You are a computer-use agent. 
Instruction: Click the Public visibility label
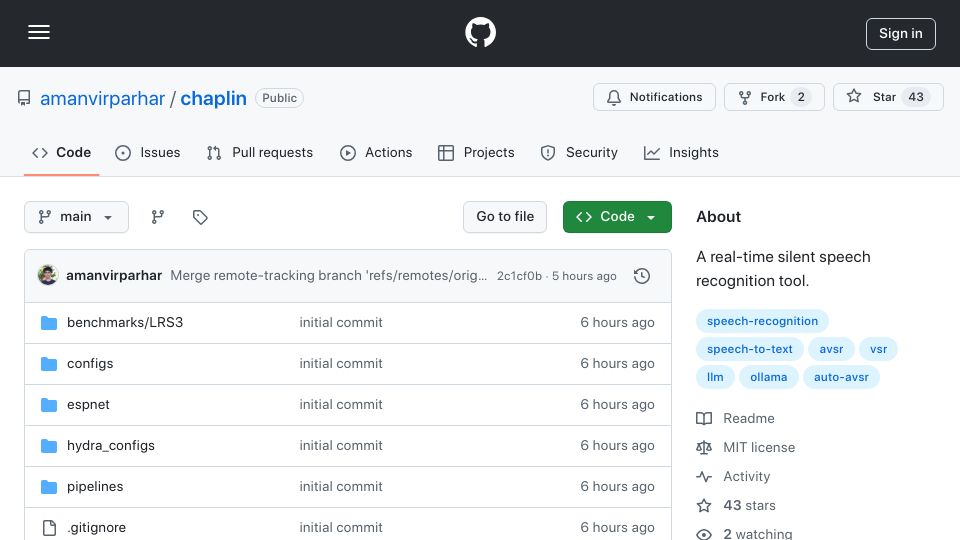coord(279,98)
